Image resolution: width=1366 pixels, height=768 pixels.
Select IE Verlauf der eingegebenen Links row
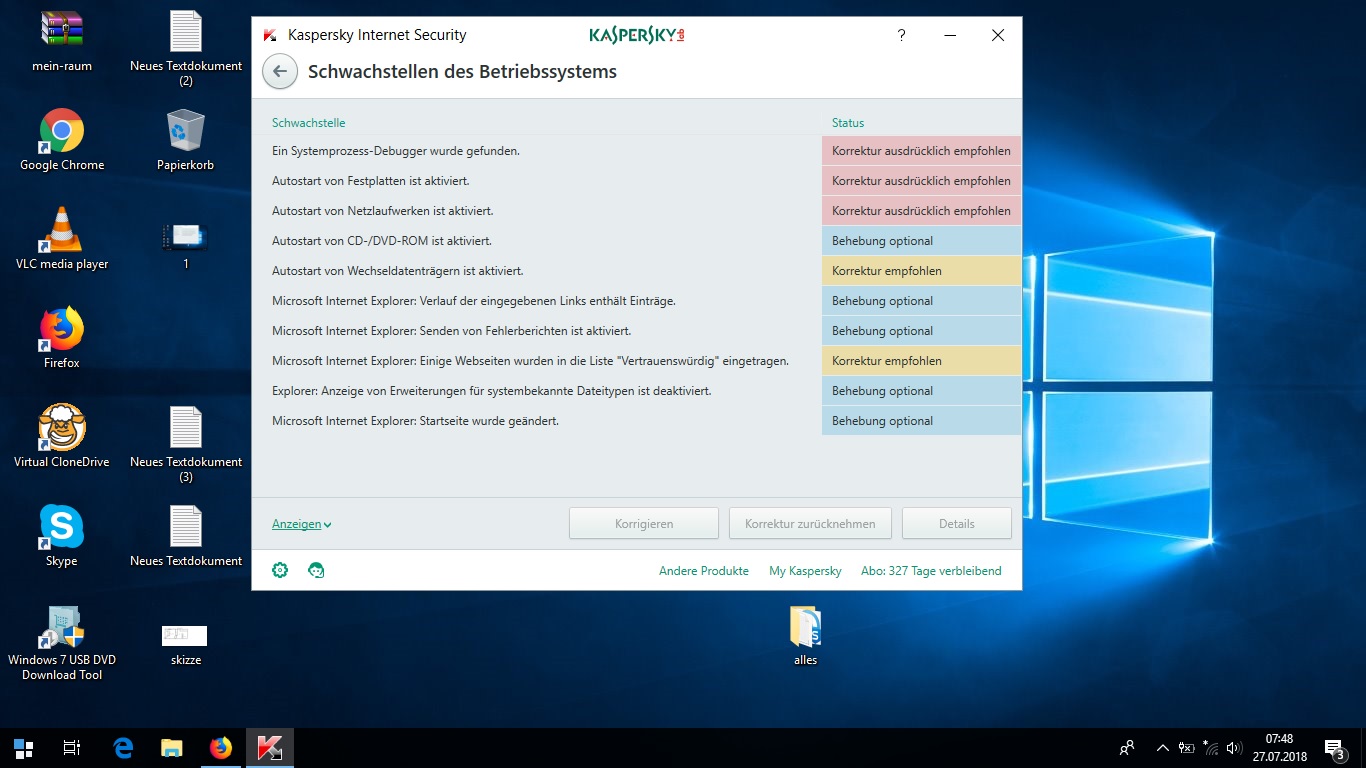pos(637,301)
